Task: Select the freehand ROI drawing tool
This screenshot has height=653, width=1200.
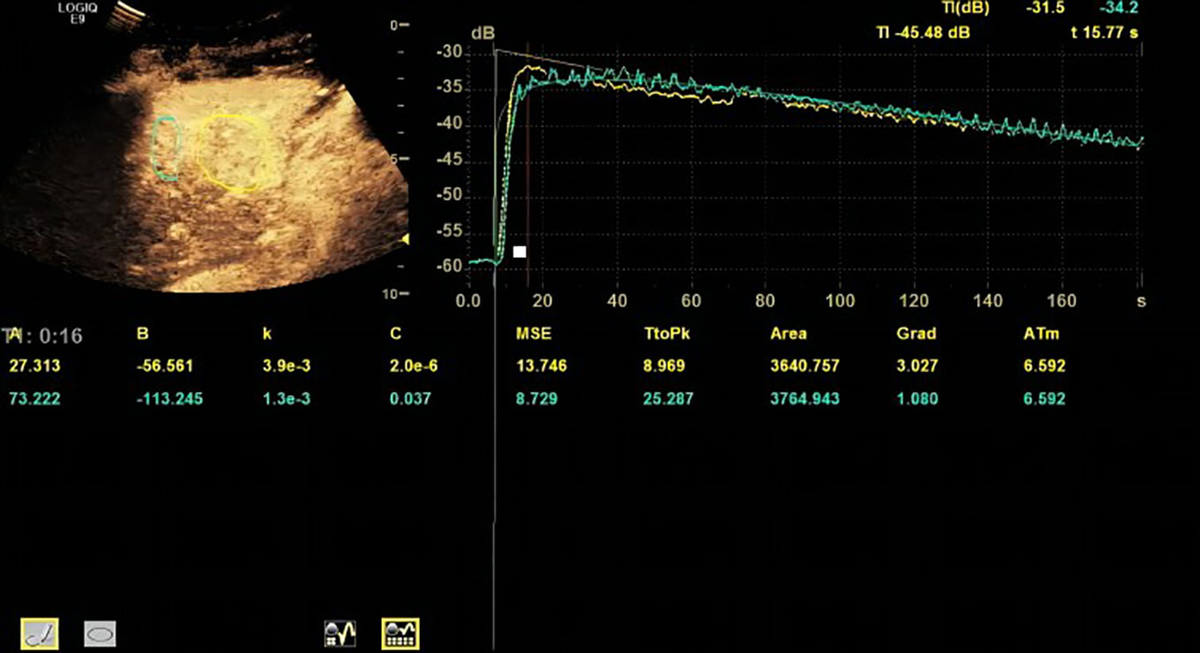Action: tap(39, 632)
